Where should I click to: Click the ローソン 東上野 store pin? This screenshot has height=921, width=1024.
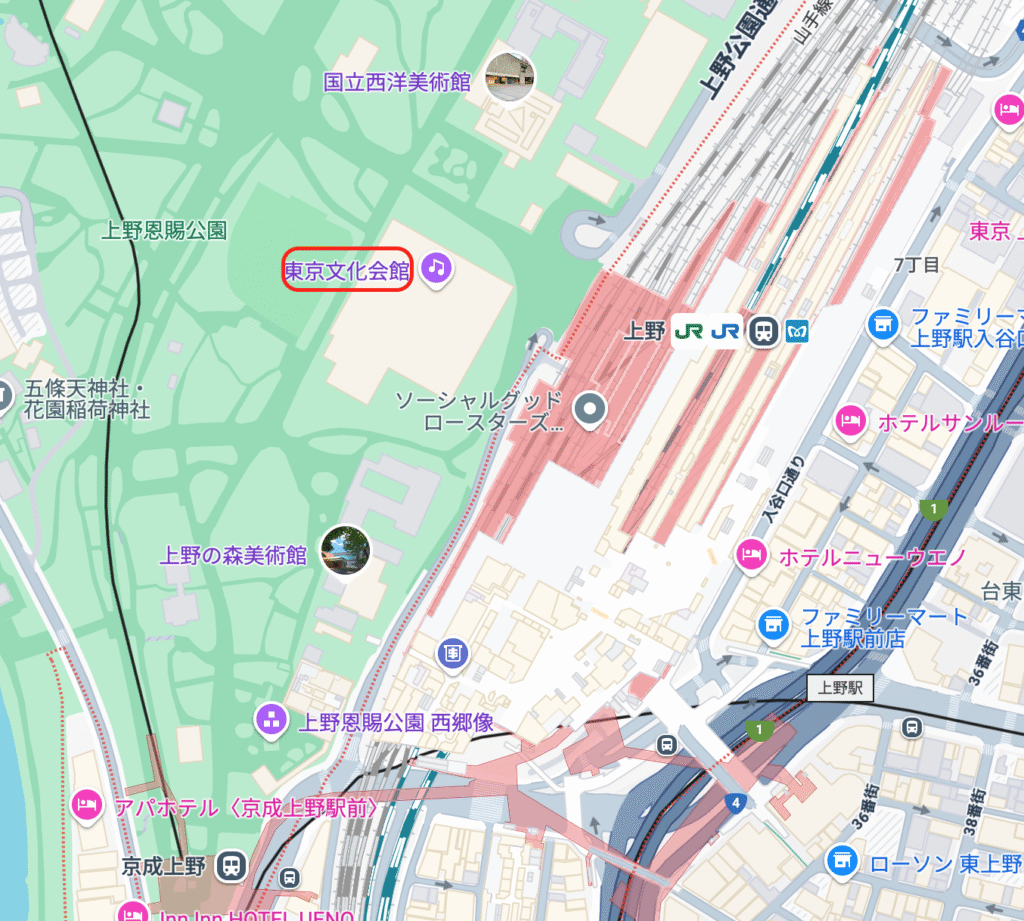point(842,862)
